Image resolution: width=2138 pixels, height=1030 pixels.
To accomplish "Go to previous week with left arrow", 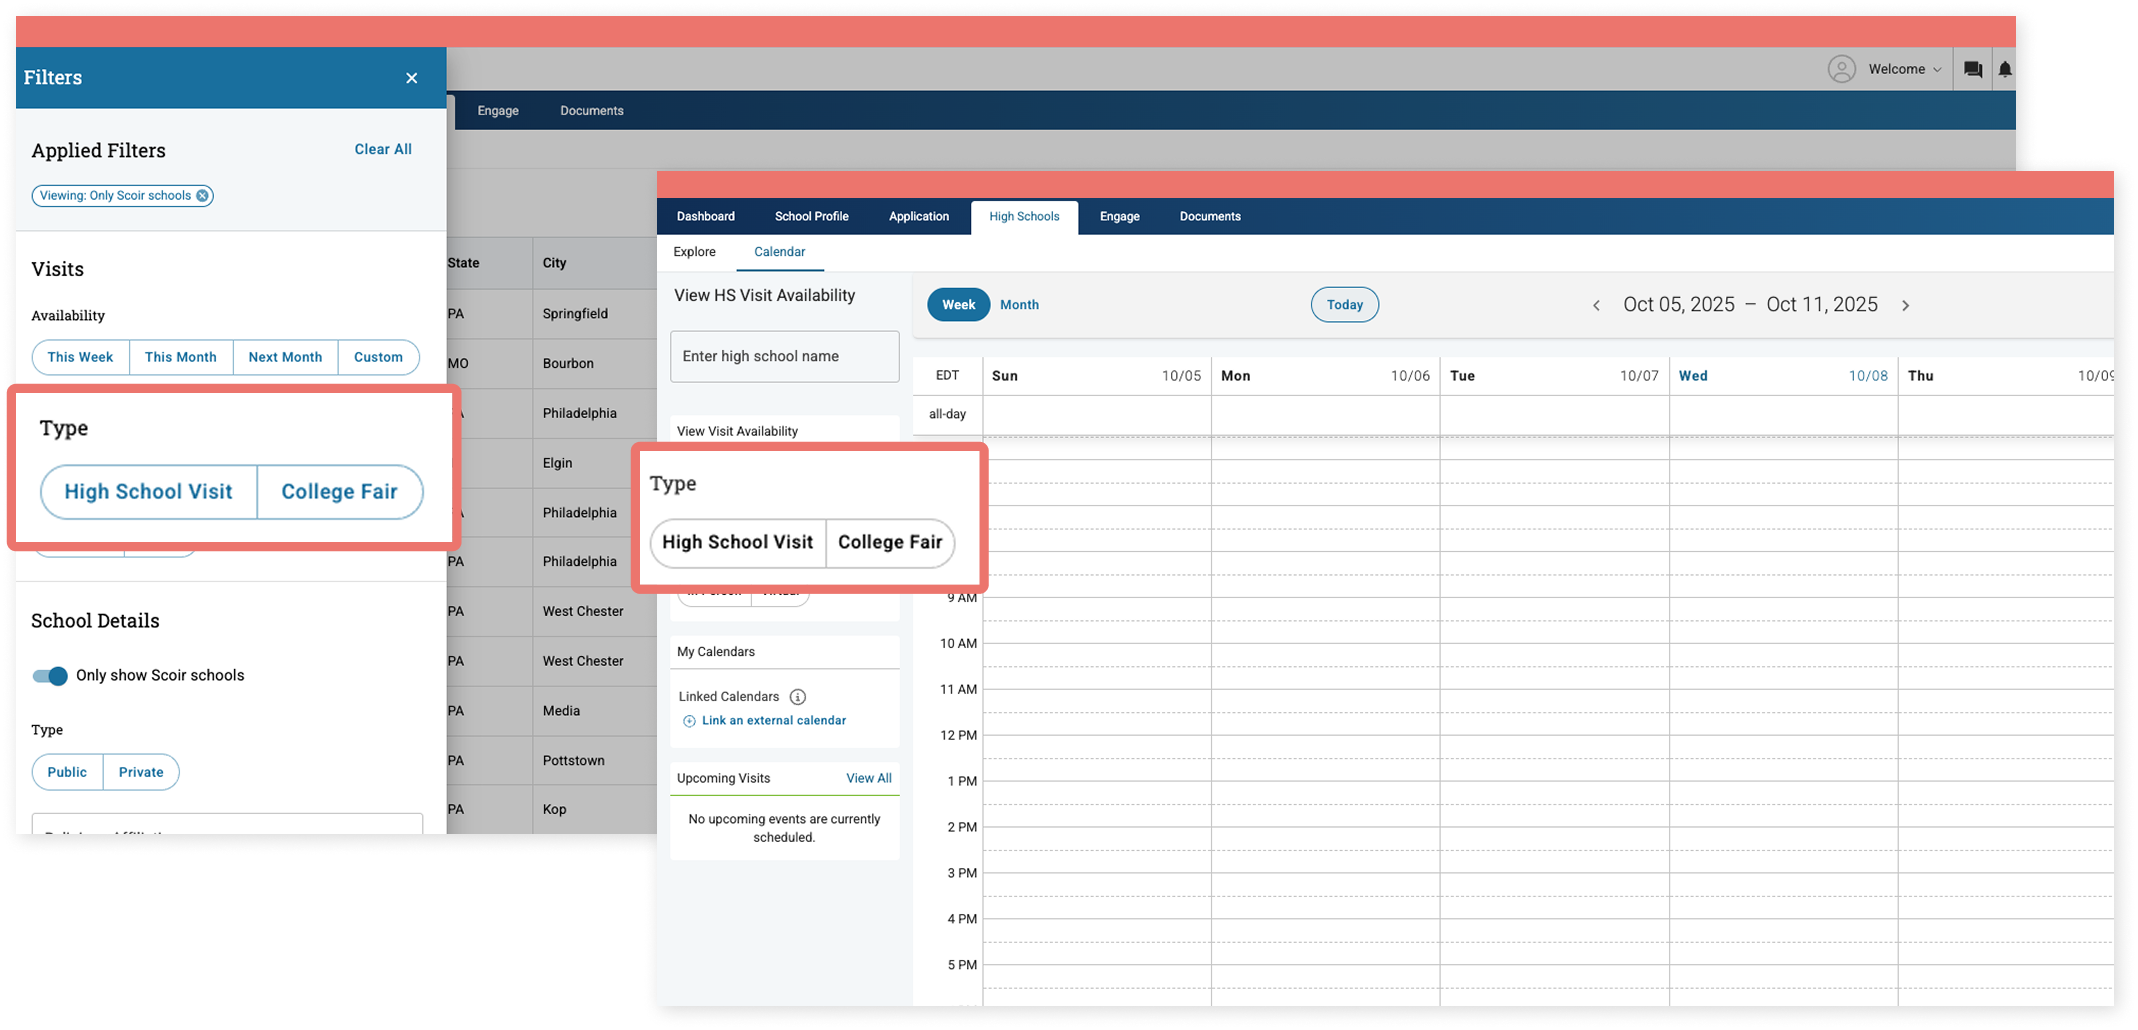I will click(1596, 306).
